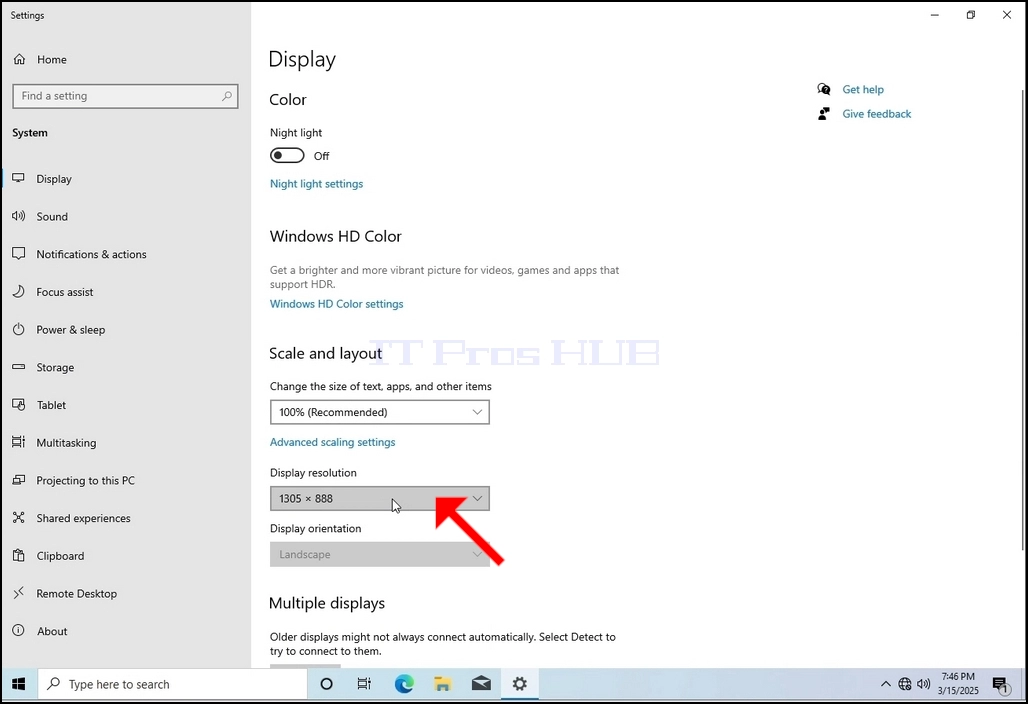Screen dimensions: 1028x704
Task: Click the Display monitor icon in sidebar
Action: click(18, 178)
